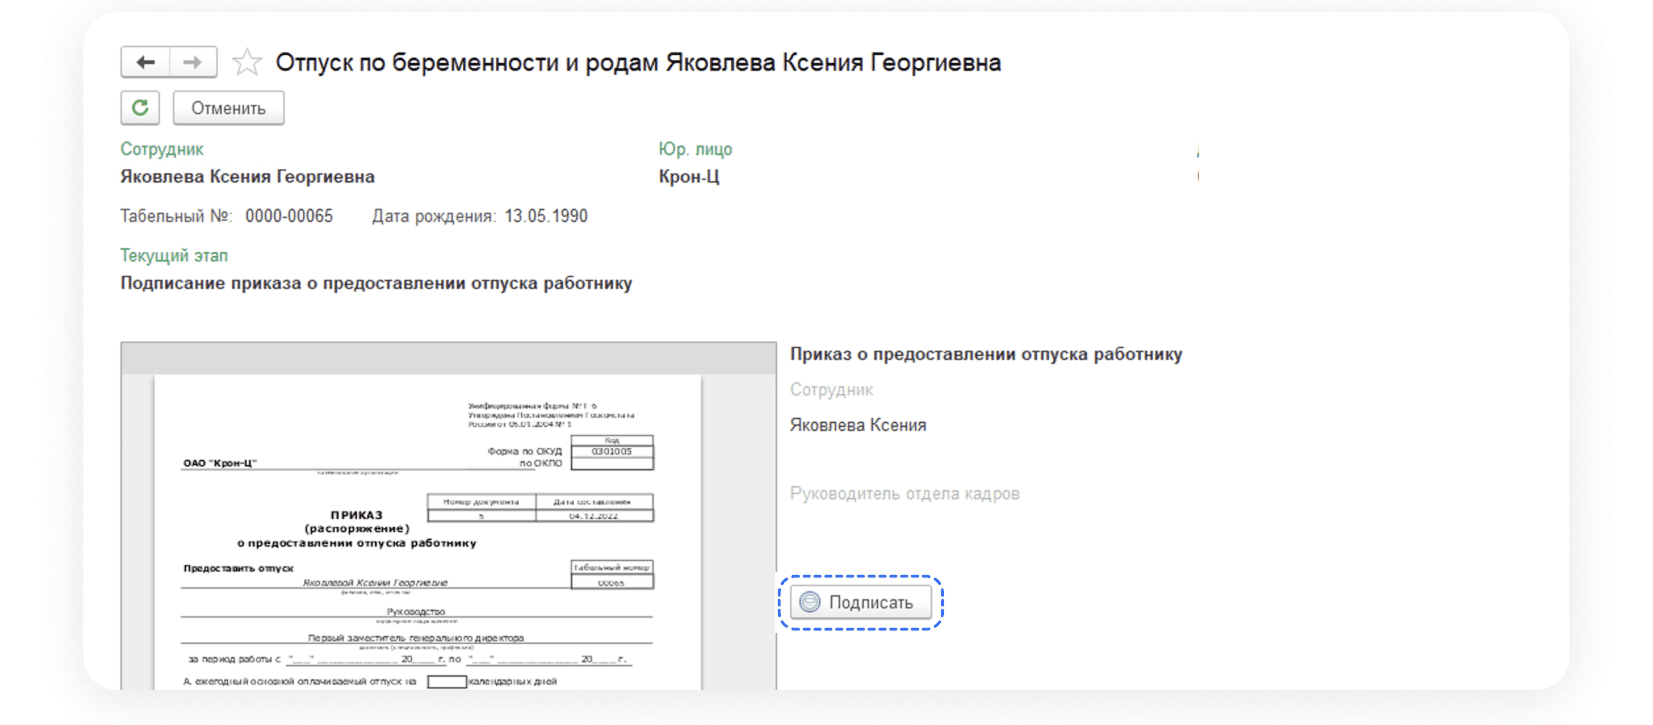Click personnel number 0000-00065
The height and width of the screenshot is (725, 1653).
pos(289,216)
